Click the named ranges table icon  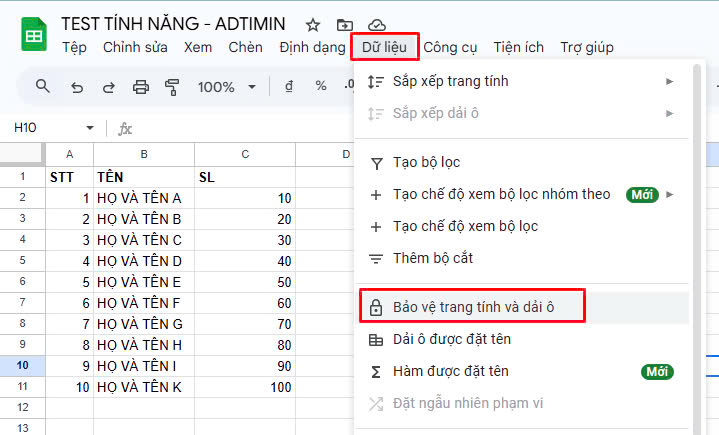point(376,340)
